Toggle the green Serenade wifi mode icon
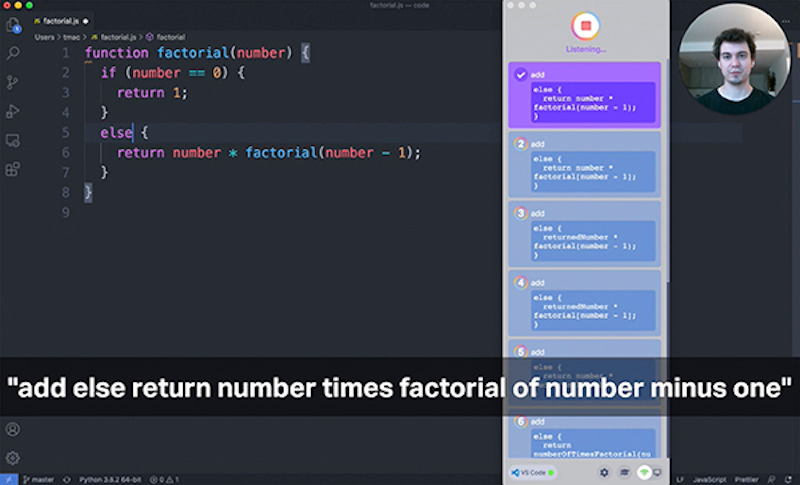Image resolution: width=800 pixels, height=485 pixels. [x=645, y=472]
